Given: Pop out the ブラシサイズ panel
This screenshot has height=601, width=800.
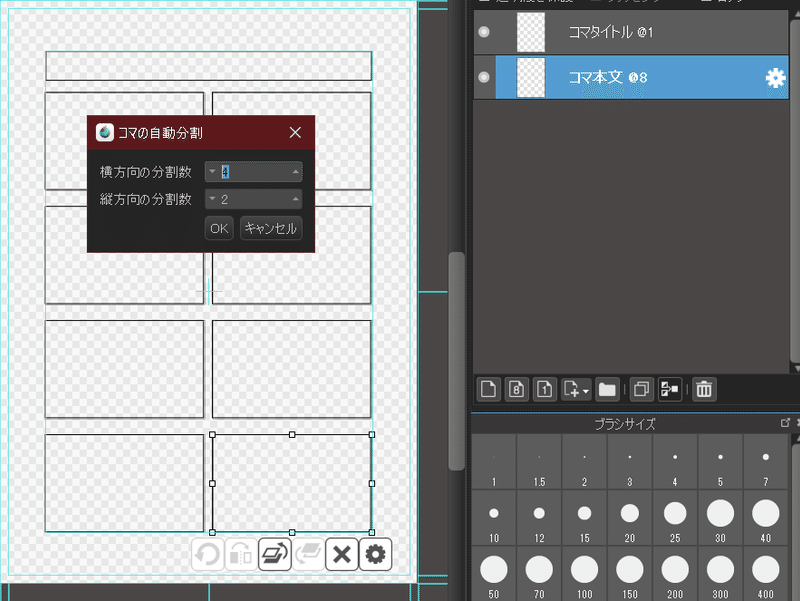Looking at the screenshot, I should click(x=785, y=422).
